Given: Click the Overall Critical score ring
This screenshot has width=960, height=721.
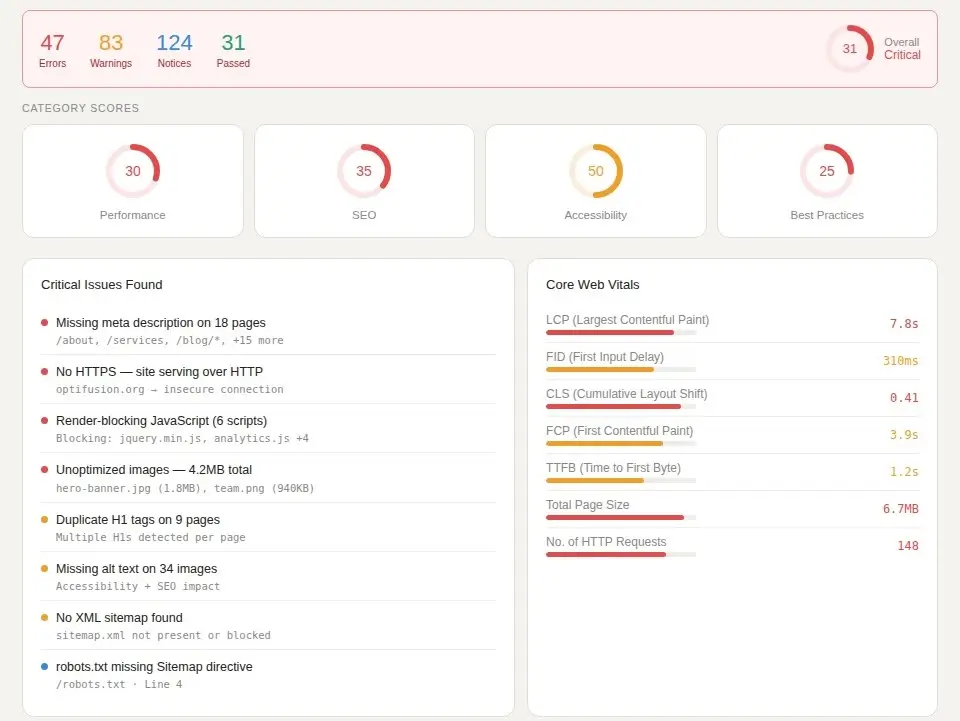Looking at the screenshot, I should [849, 49].
